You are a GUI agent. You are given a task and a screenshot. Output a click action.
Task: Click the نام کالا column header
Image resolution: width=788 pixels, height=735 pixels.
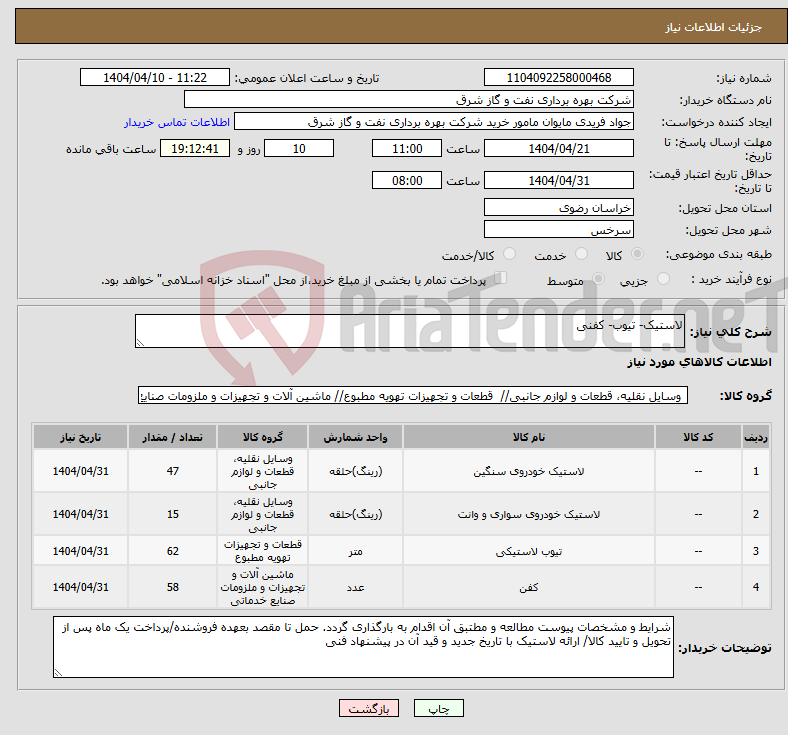click(529, 437)
